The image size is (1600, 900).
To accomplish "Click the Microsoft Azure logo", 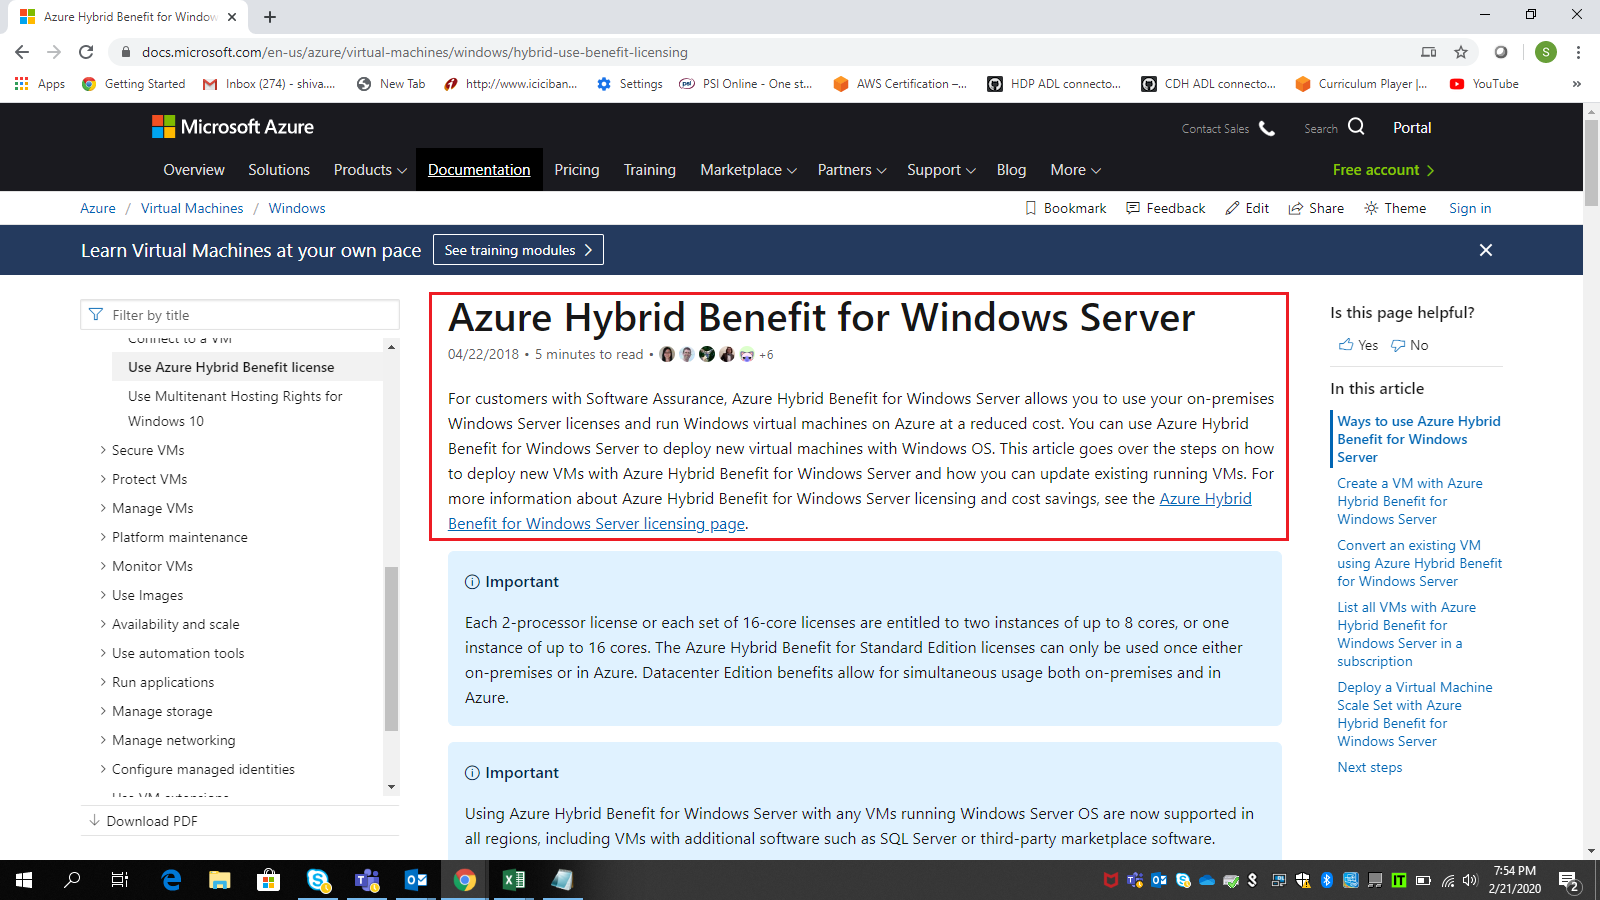I will point(232,127).
